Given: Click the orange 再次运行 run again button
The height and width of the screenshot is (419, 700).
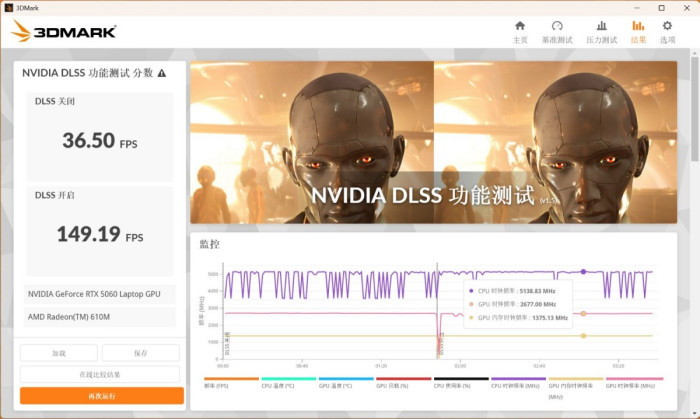Looking at the screenshot, I should point(102,396).
